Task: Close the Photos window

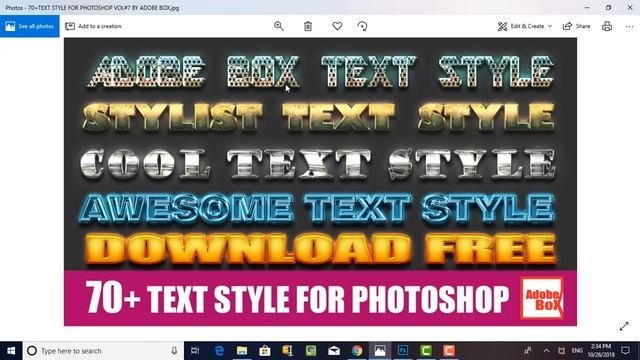Action: pyautogui.click(x=630, y=7)
